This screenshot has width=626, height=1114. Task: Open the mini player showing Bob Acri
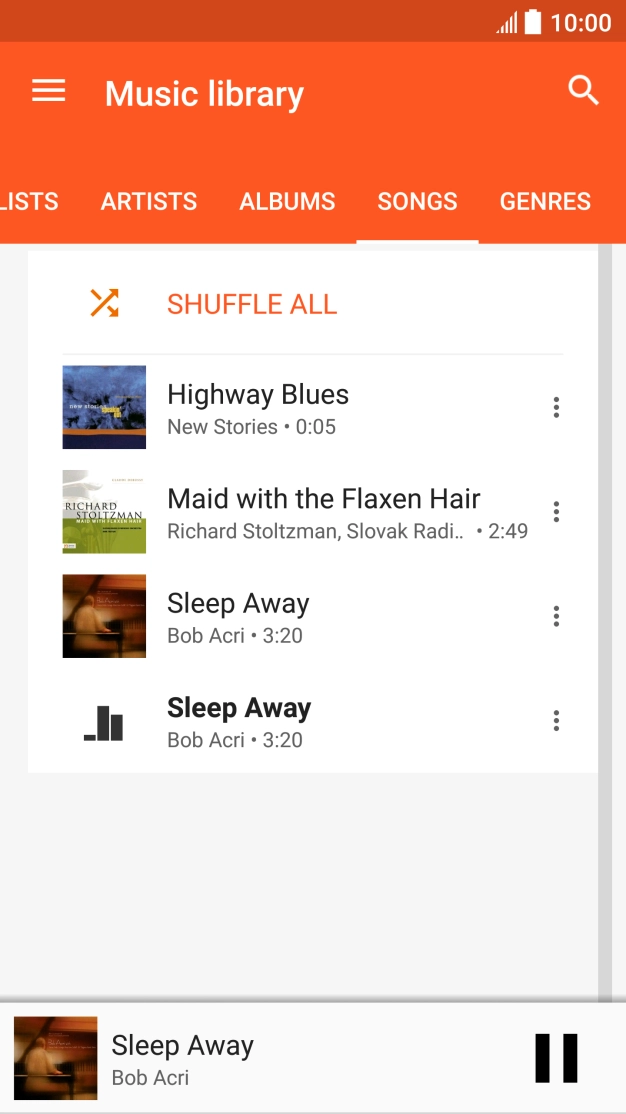(x=250, y=1057)
